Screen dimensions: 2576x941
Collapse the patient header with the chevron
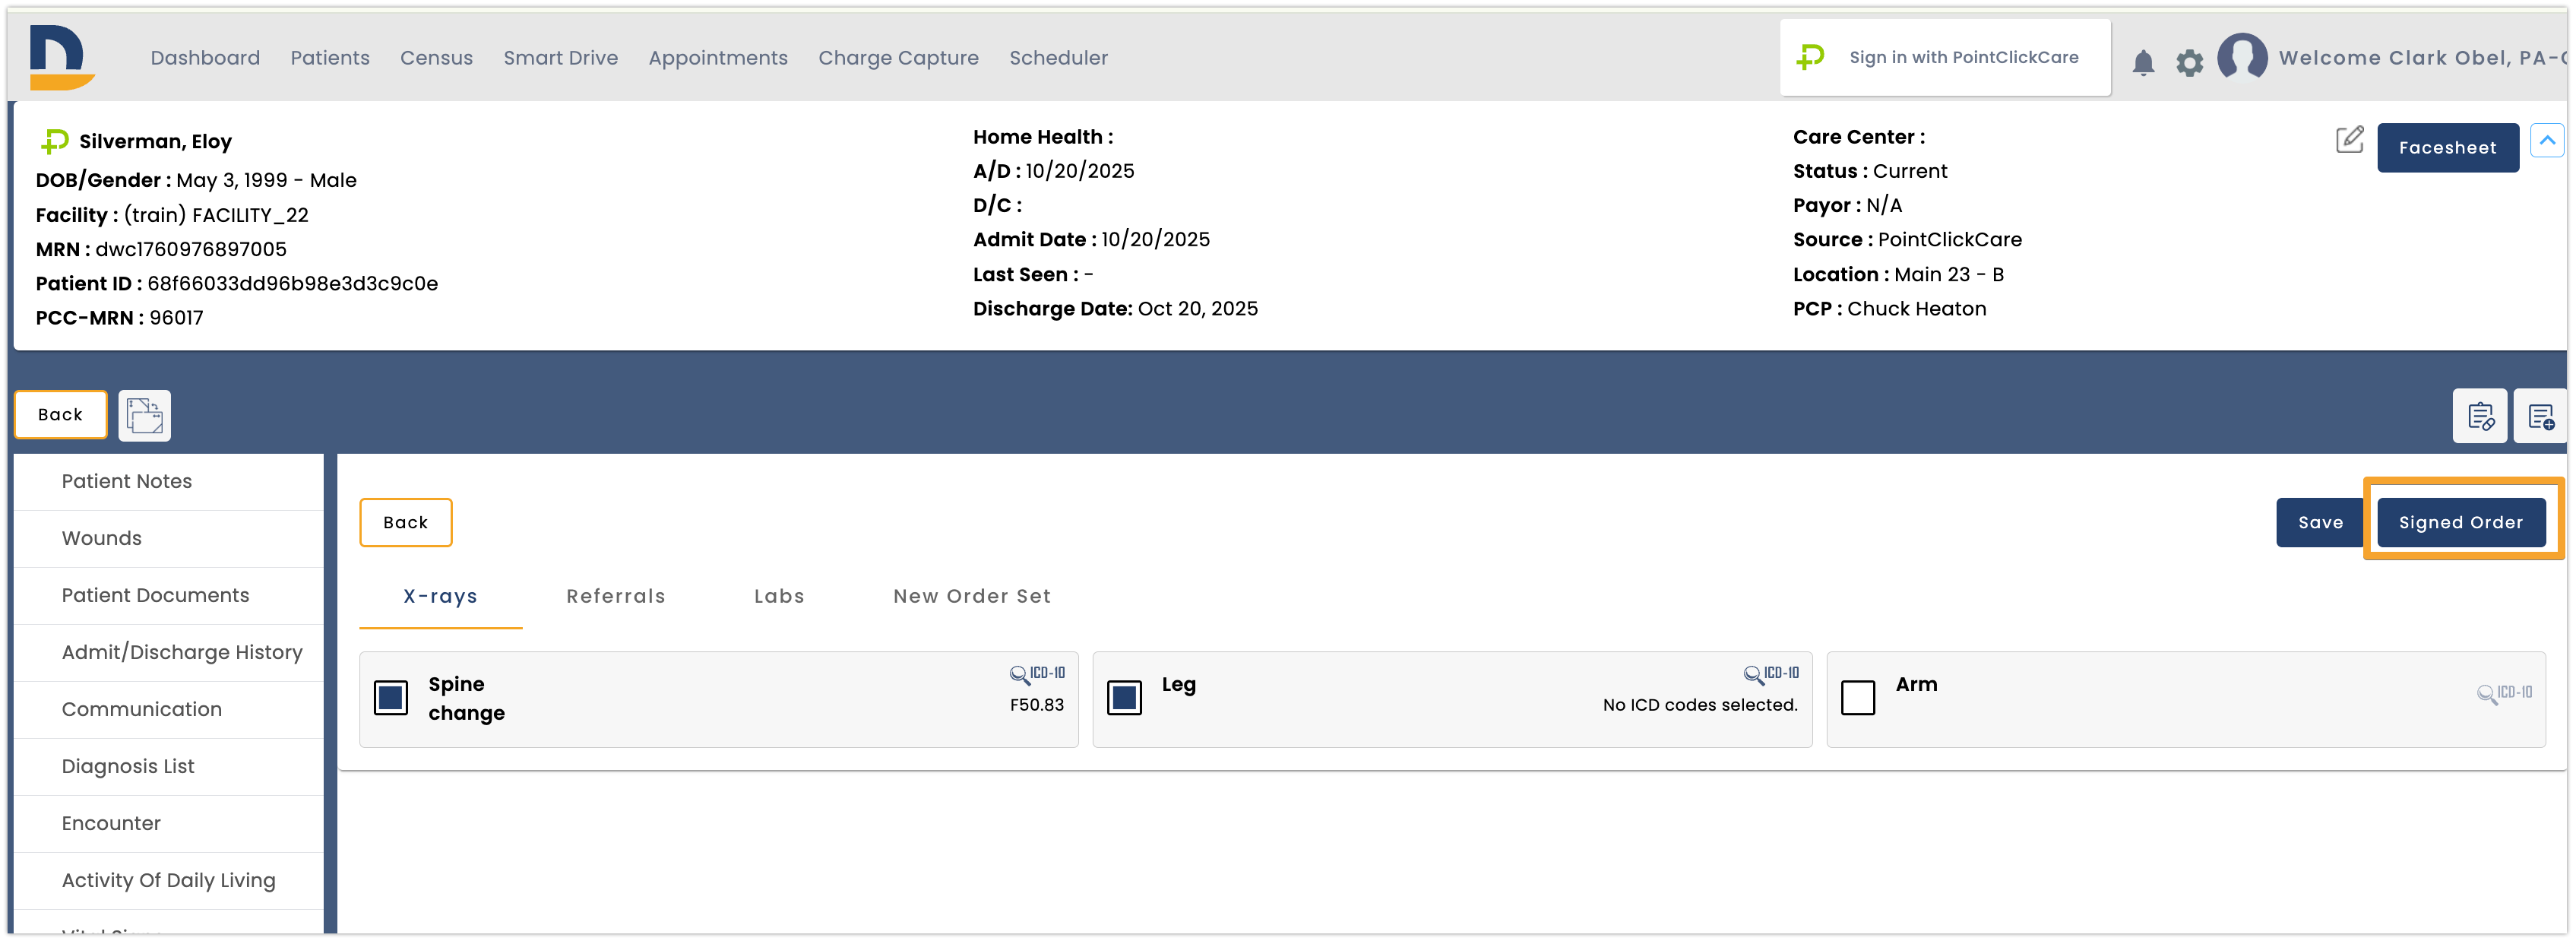pos(2548,140)
